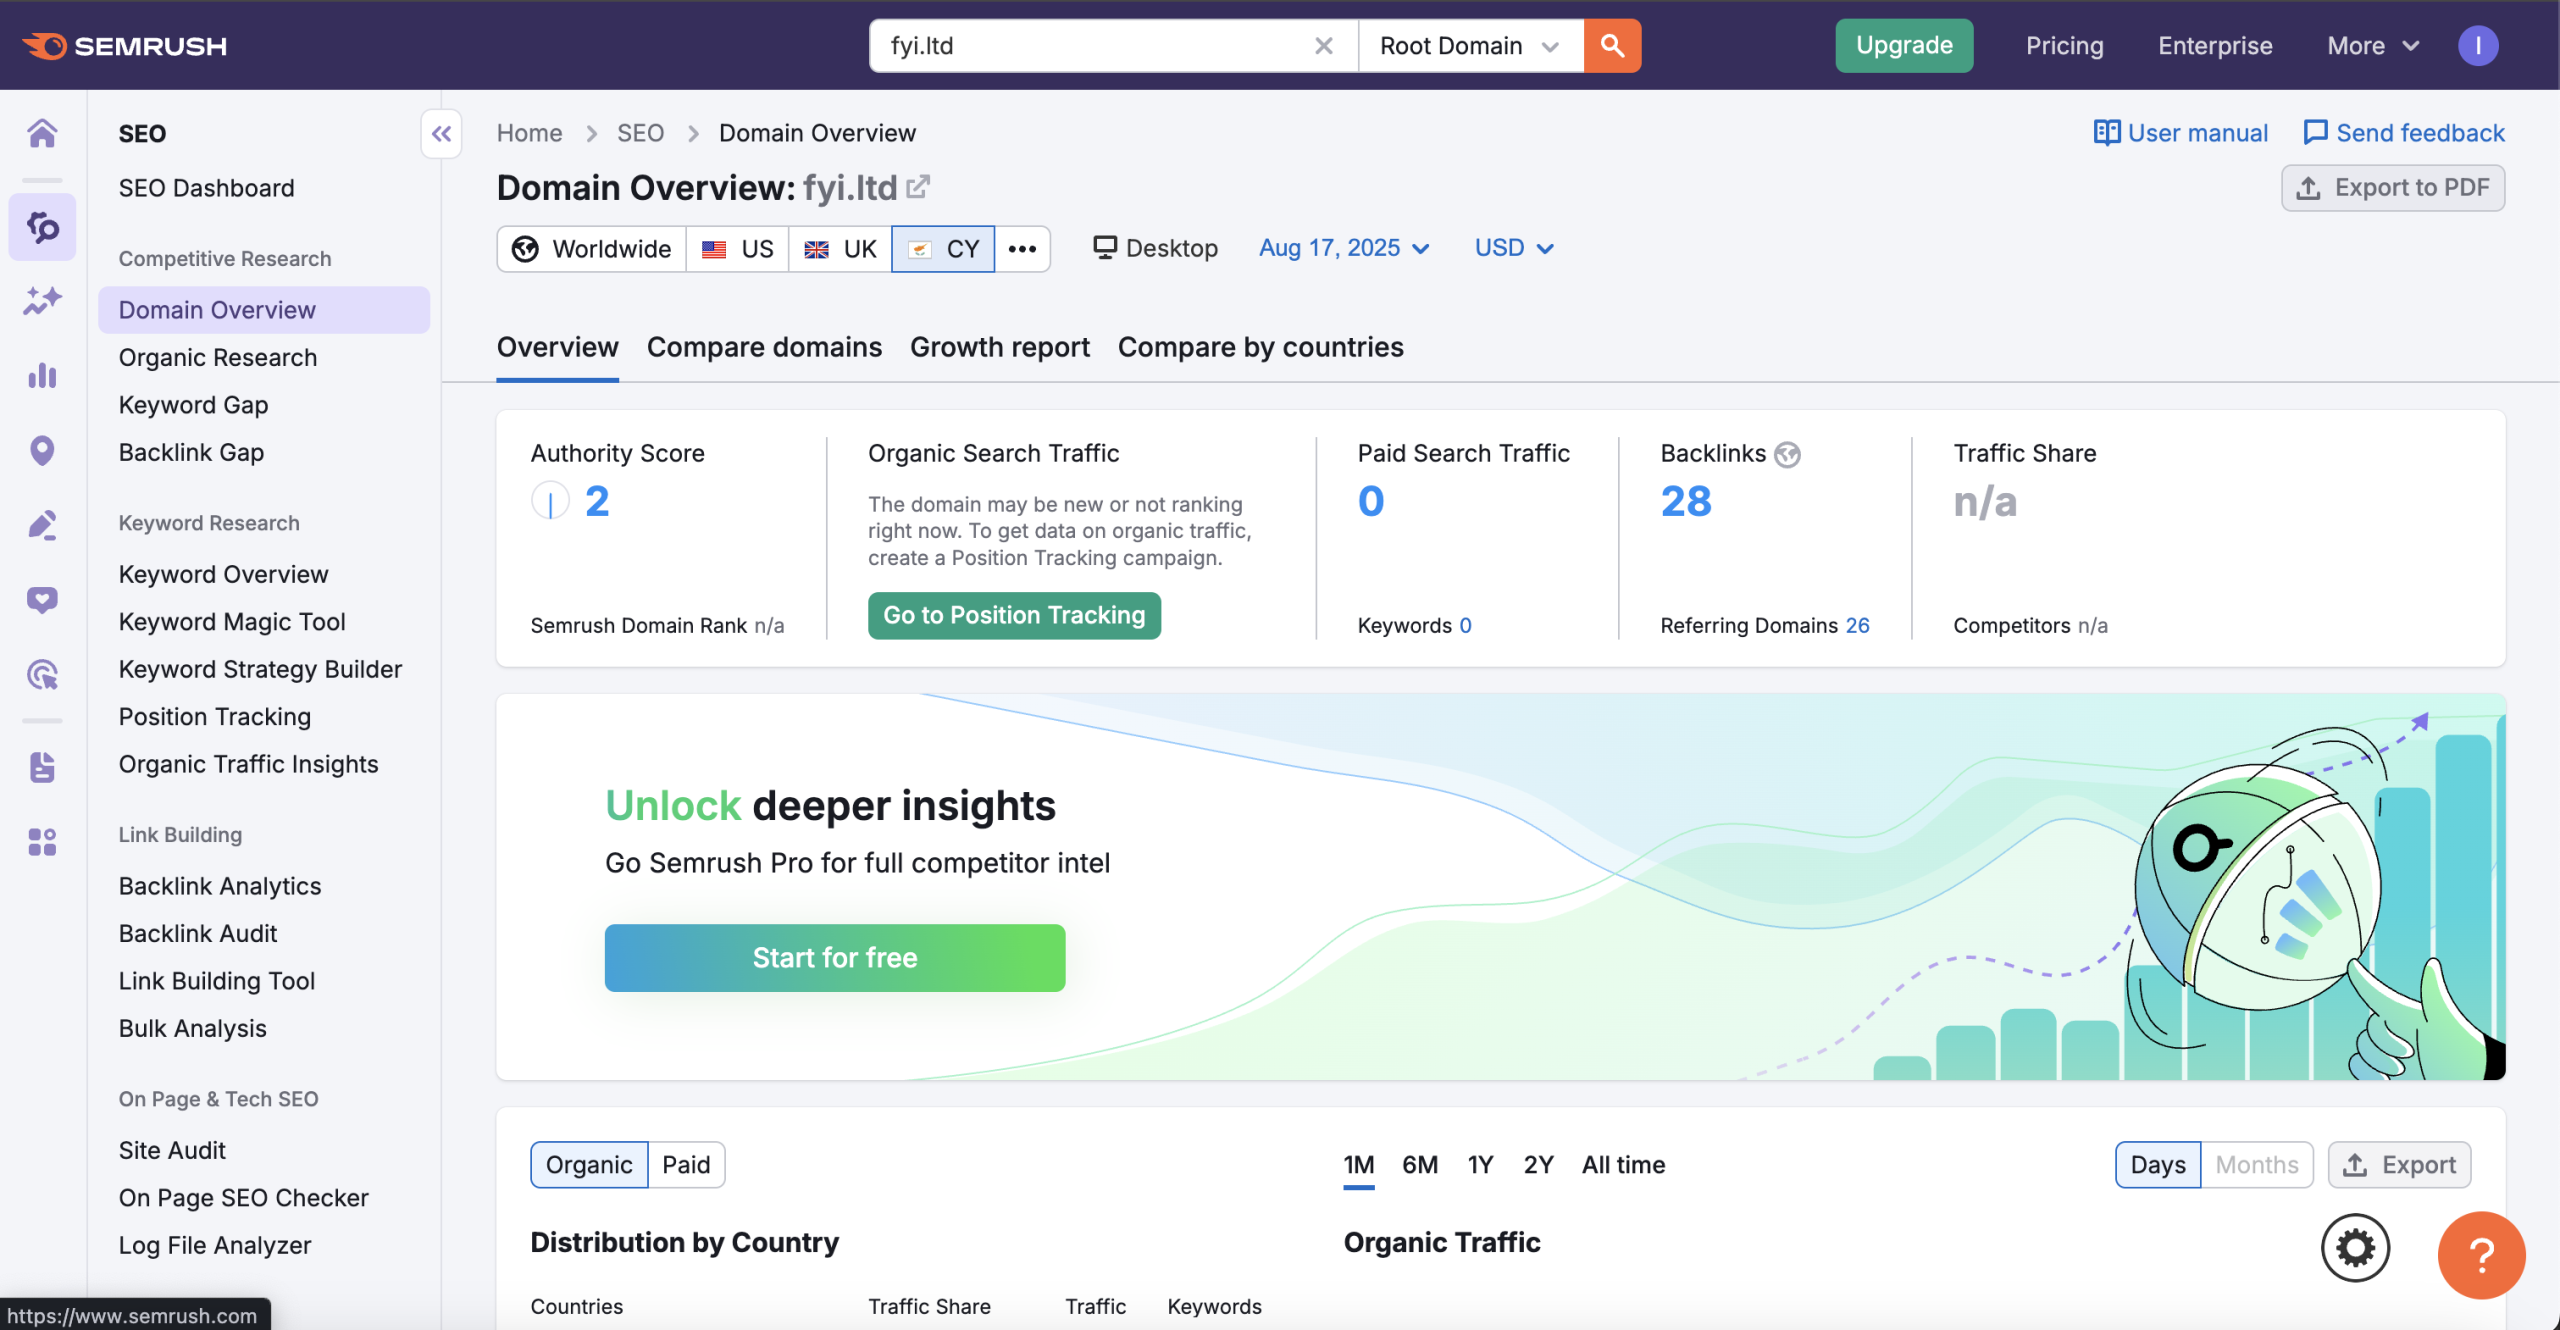Click the fyi.ltd search input field

(1090, 45)
